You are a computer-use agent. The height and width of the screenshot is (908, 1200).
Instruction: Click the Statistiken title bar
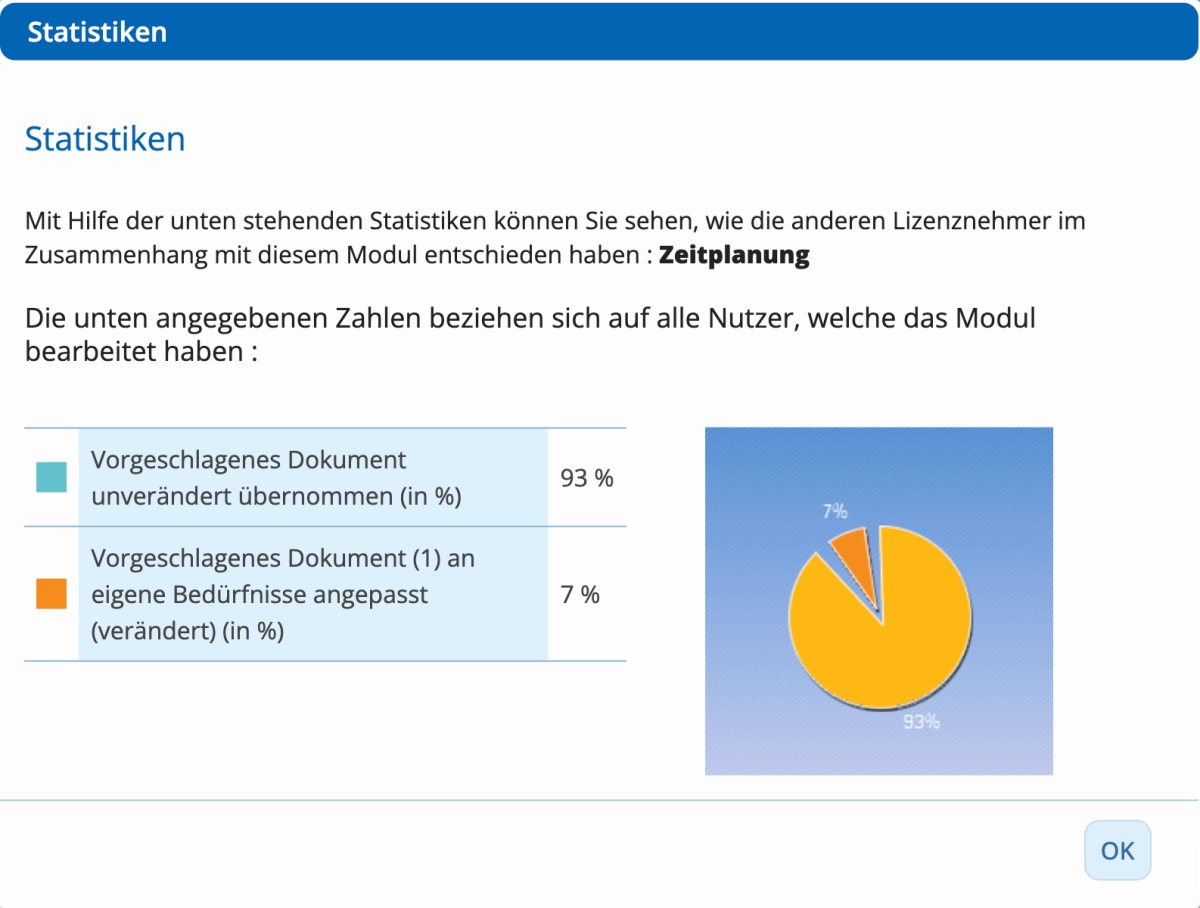pyautogui.click(x=94, y=31)
